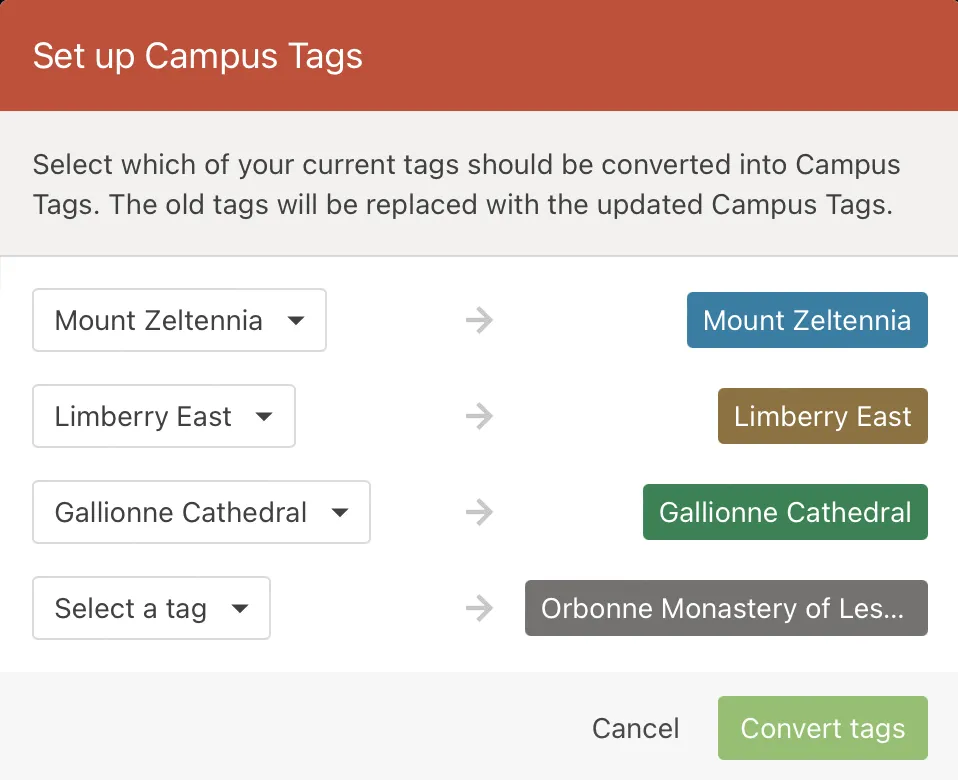Expand the Limberry East tag dropdown

[163, 417]
